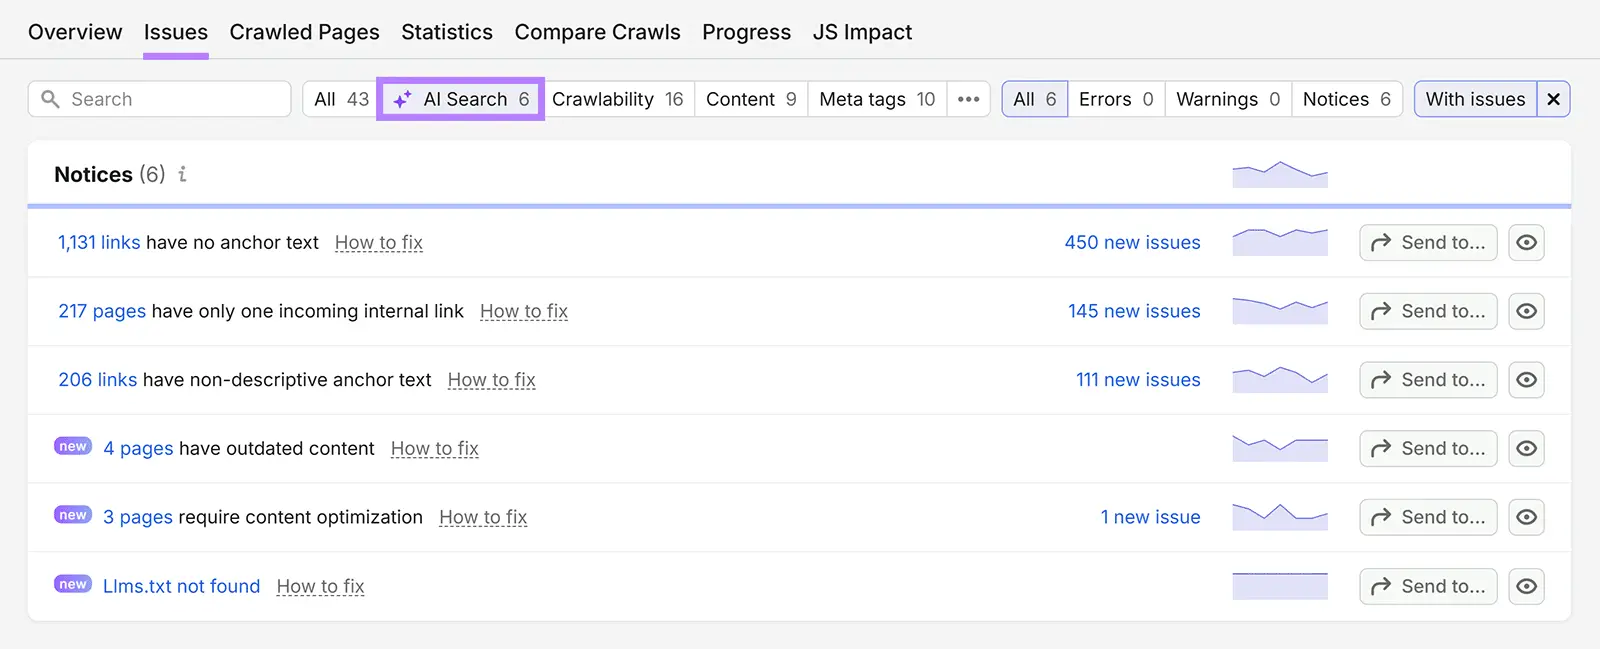The width and height of the screenshot is (1600, 649).
Task: Open the With issues filter
Action: tap(1475, 99)
